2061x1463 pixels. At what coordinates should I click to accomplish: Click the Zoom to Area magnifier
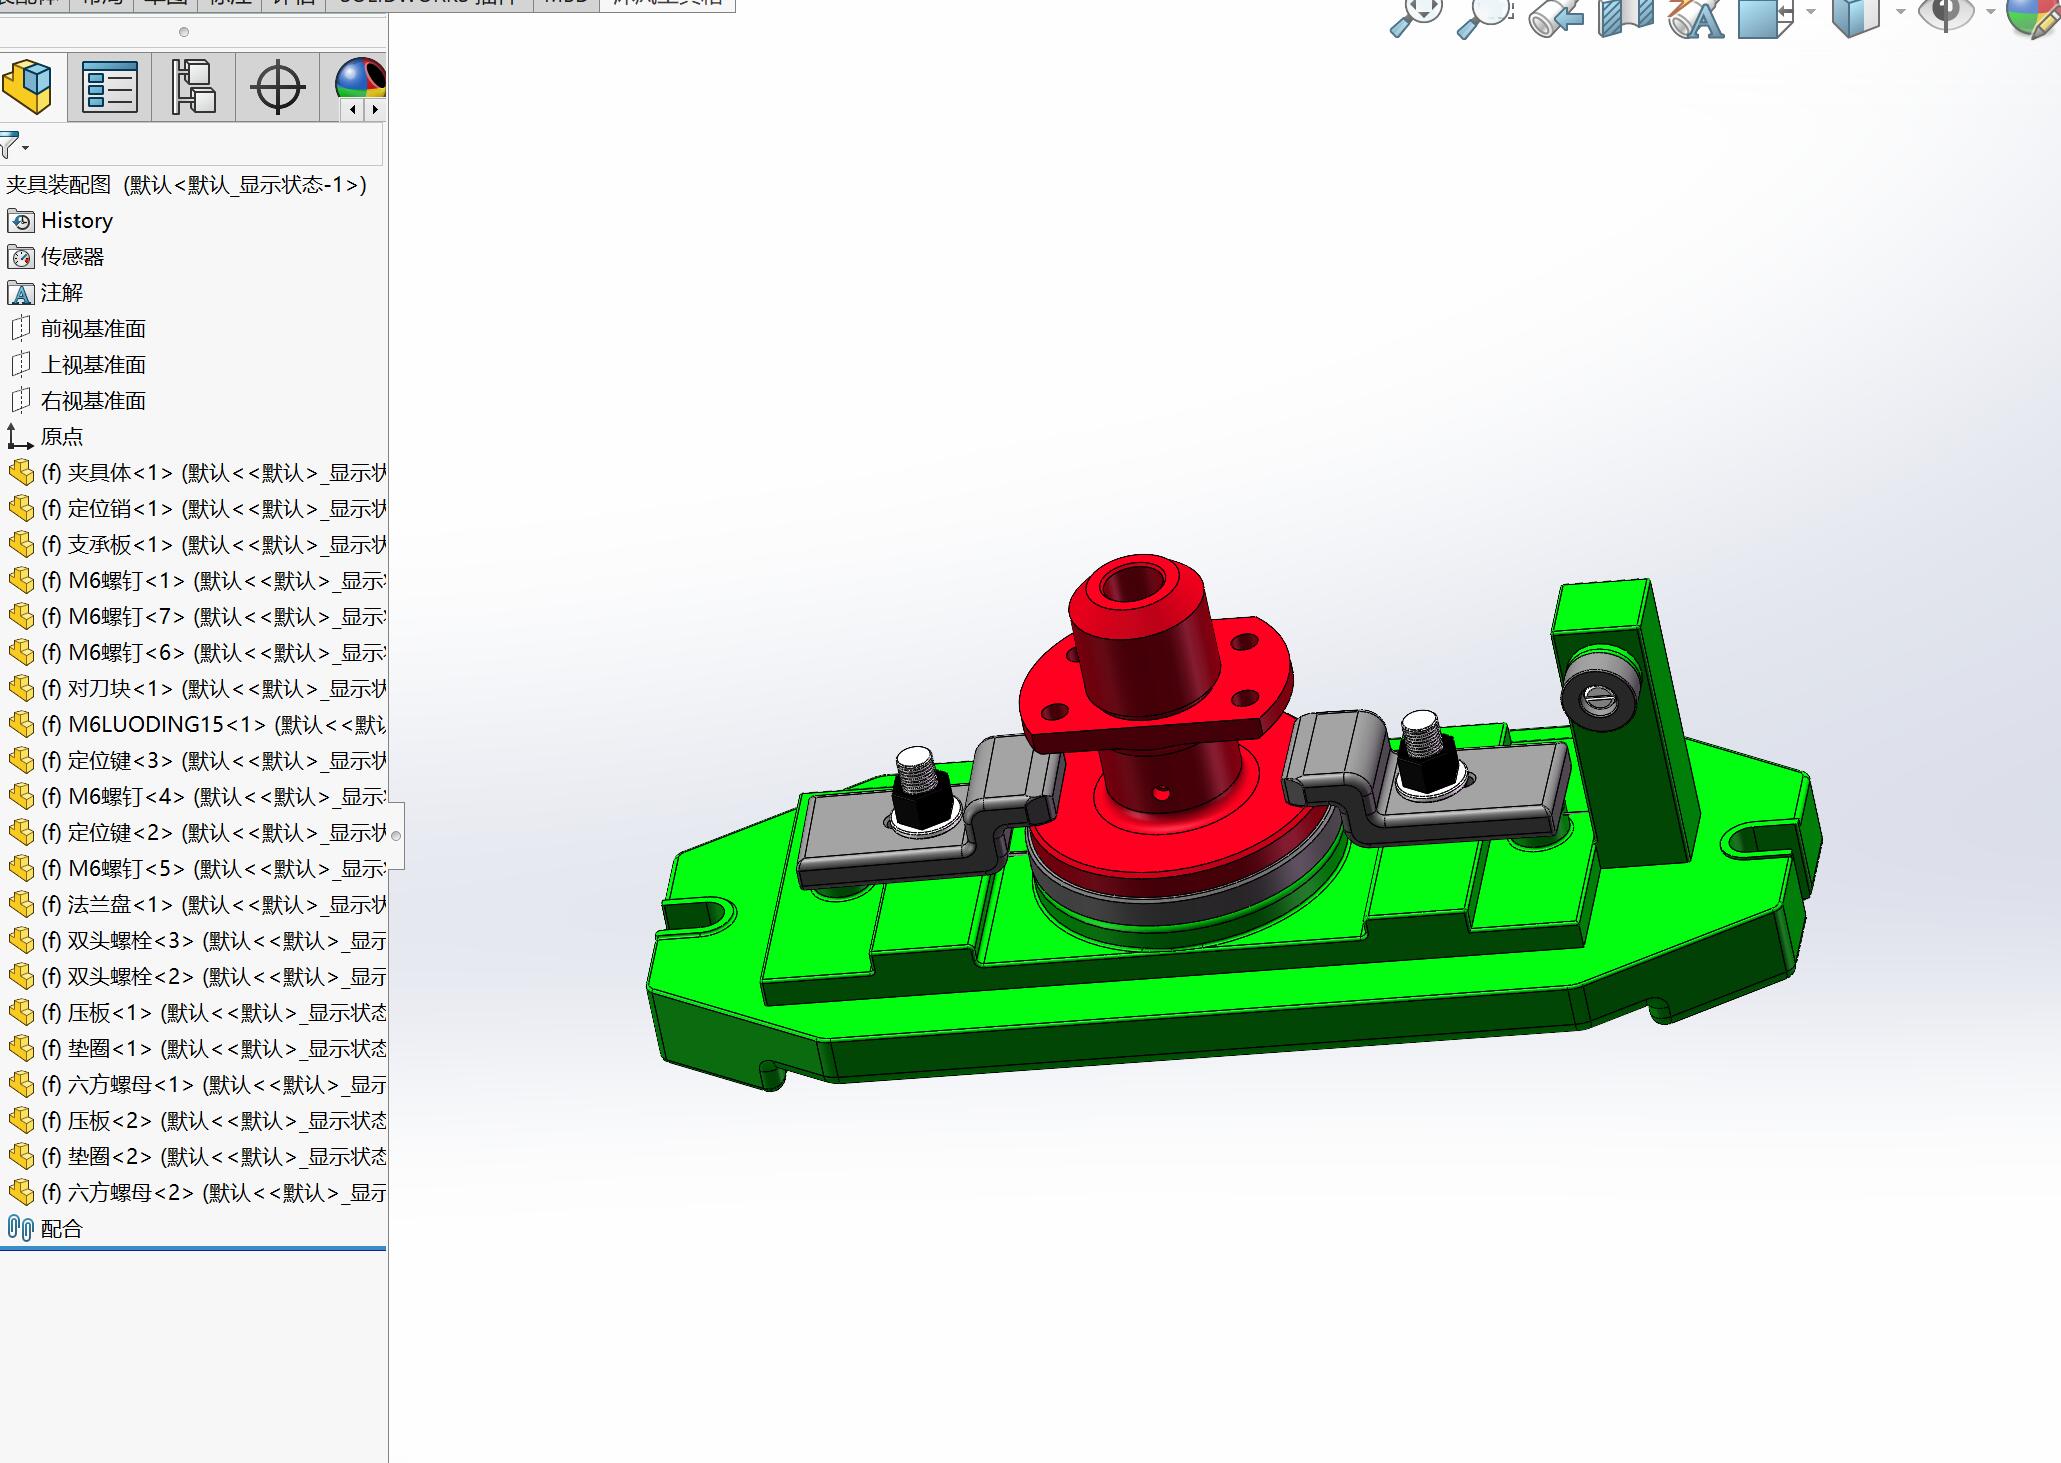click(1484, 17)
